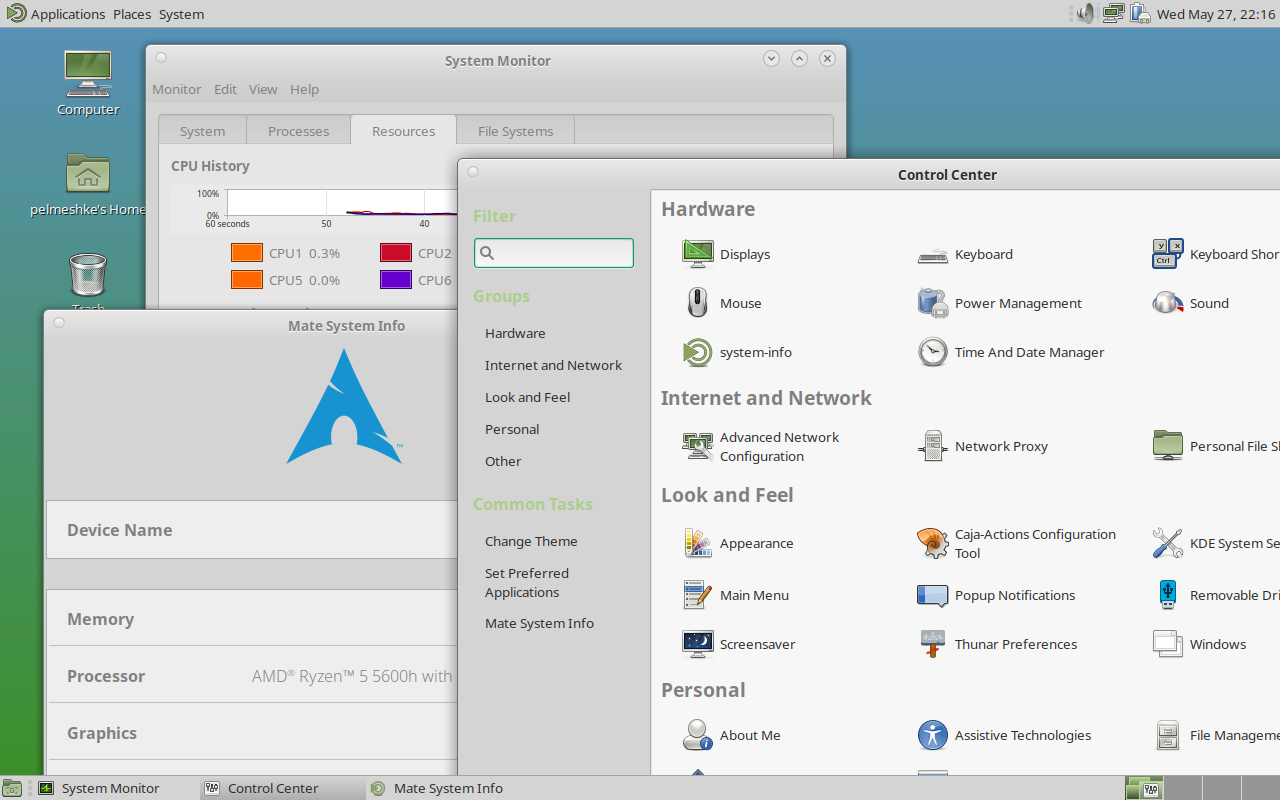The height and width of the screenshot is (800, 1280).
Task: Click the "Device Name" label in Mate System Info
Action: [119, 530]
